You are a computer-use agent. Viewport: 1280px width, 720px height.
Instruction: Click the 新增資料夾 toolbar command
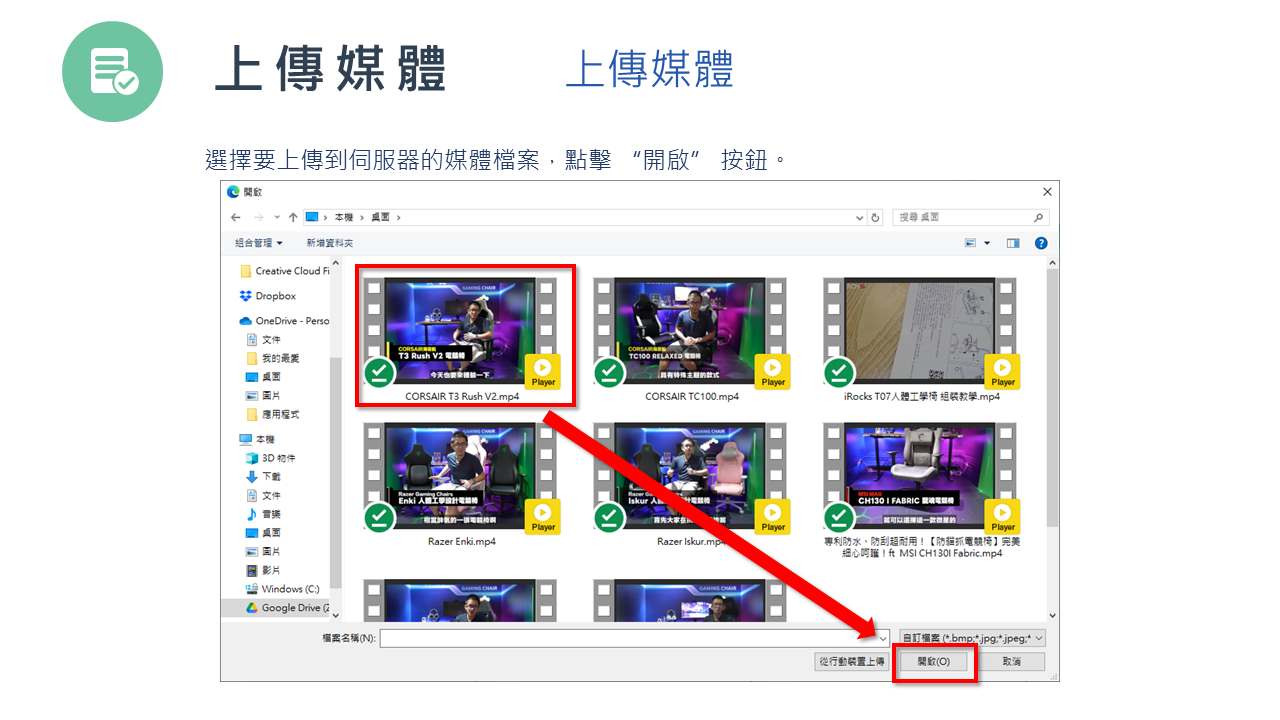[x=330, y=242]
